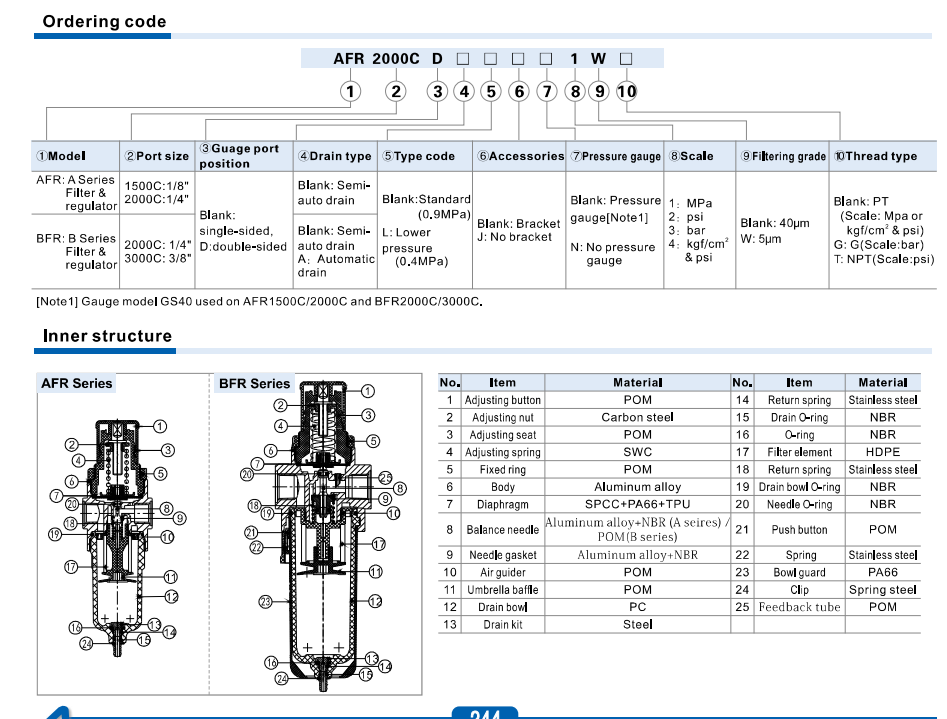
Task: Click the "3000C: 3/8"" port size entry
Action: (x=158, y=258)
